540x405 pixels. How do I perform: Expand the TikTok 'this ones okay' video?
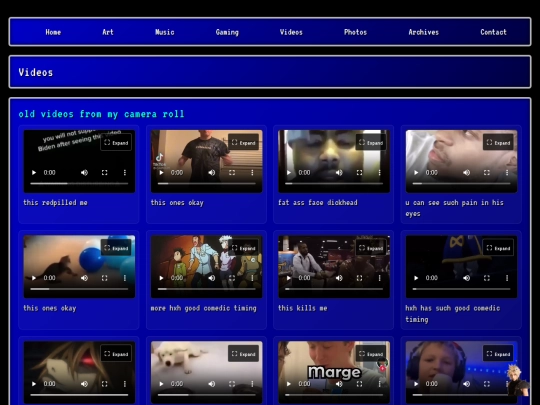(243, 143)
